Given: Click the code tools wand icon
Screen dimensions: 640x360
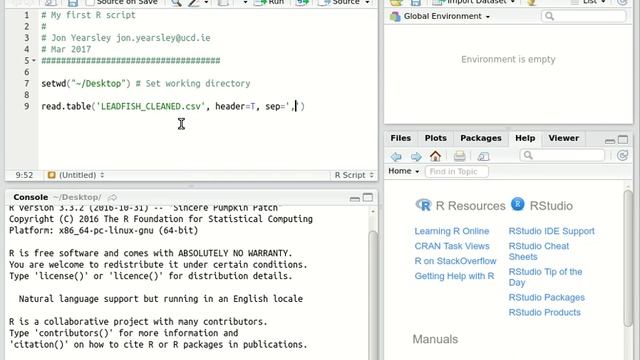Looking at the screenshot, I should (193, 2).
